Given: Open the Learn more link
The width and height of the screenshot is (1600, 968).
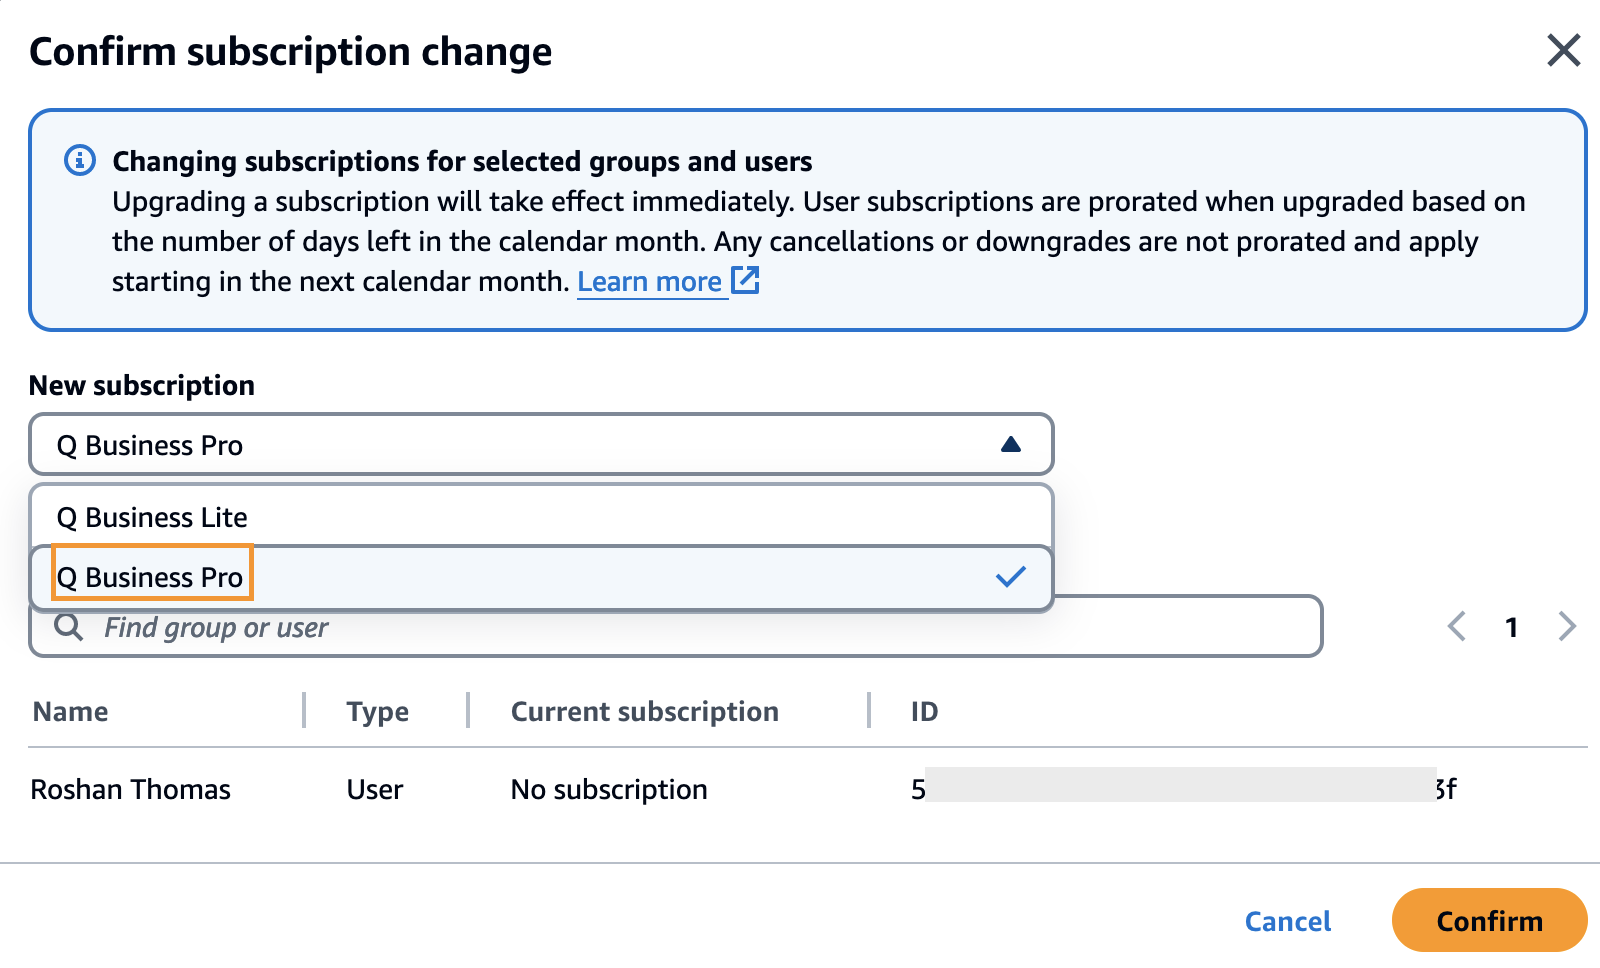Looking at the screenshot, I should 650,282.
